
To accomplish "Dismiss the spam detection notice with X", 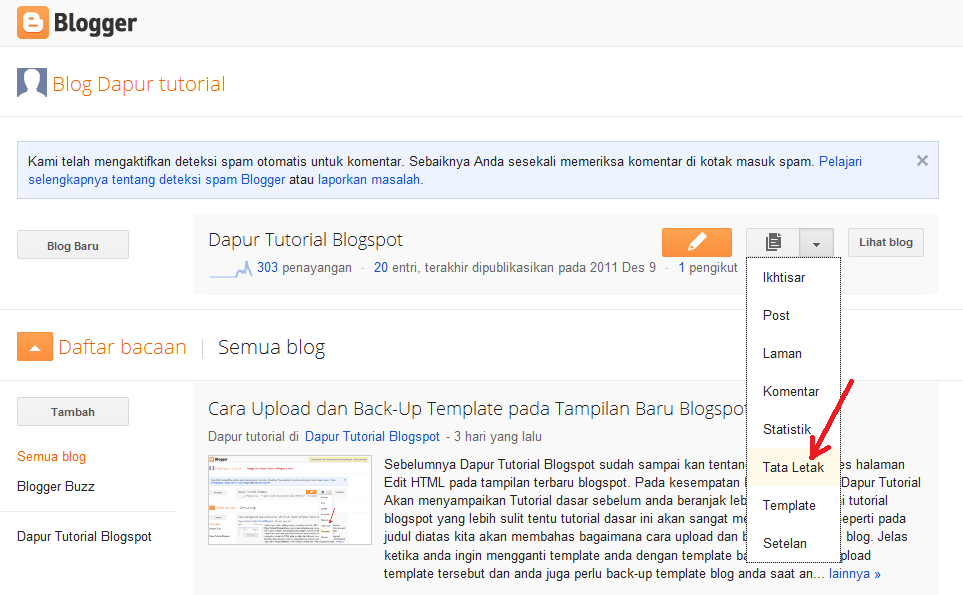I will (x=922, y=161).
